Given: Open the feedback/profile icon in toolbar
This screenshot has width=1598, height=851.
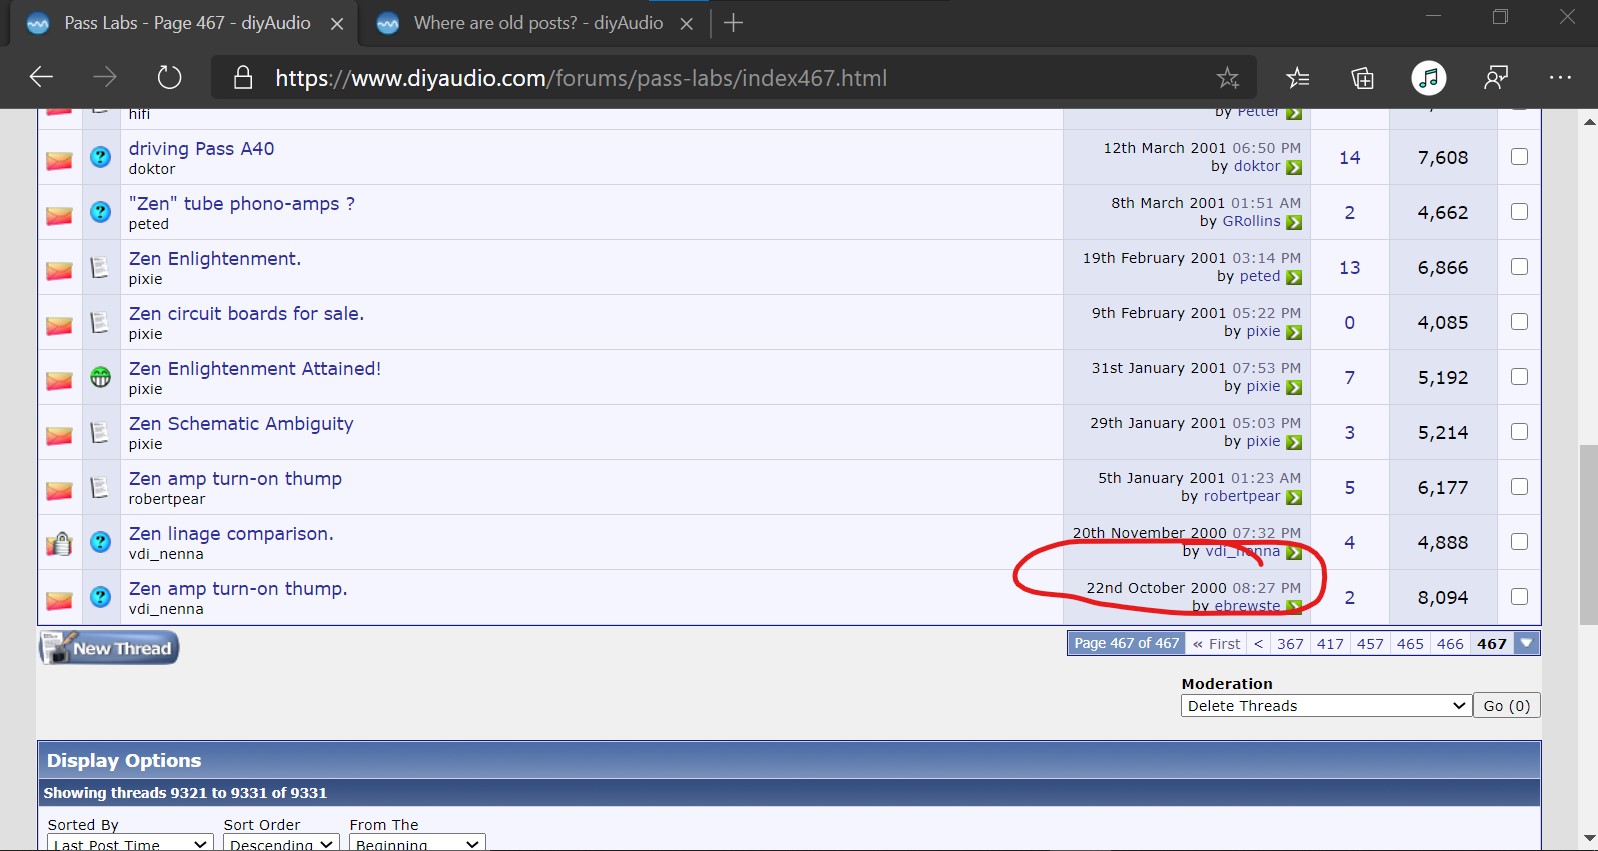Looking at the screenshot, I should tap(1495, 78).
